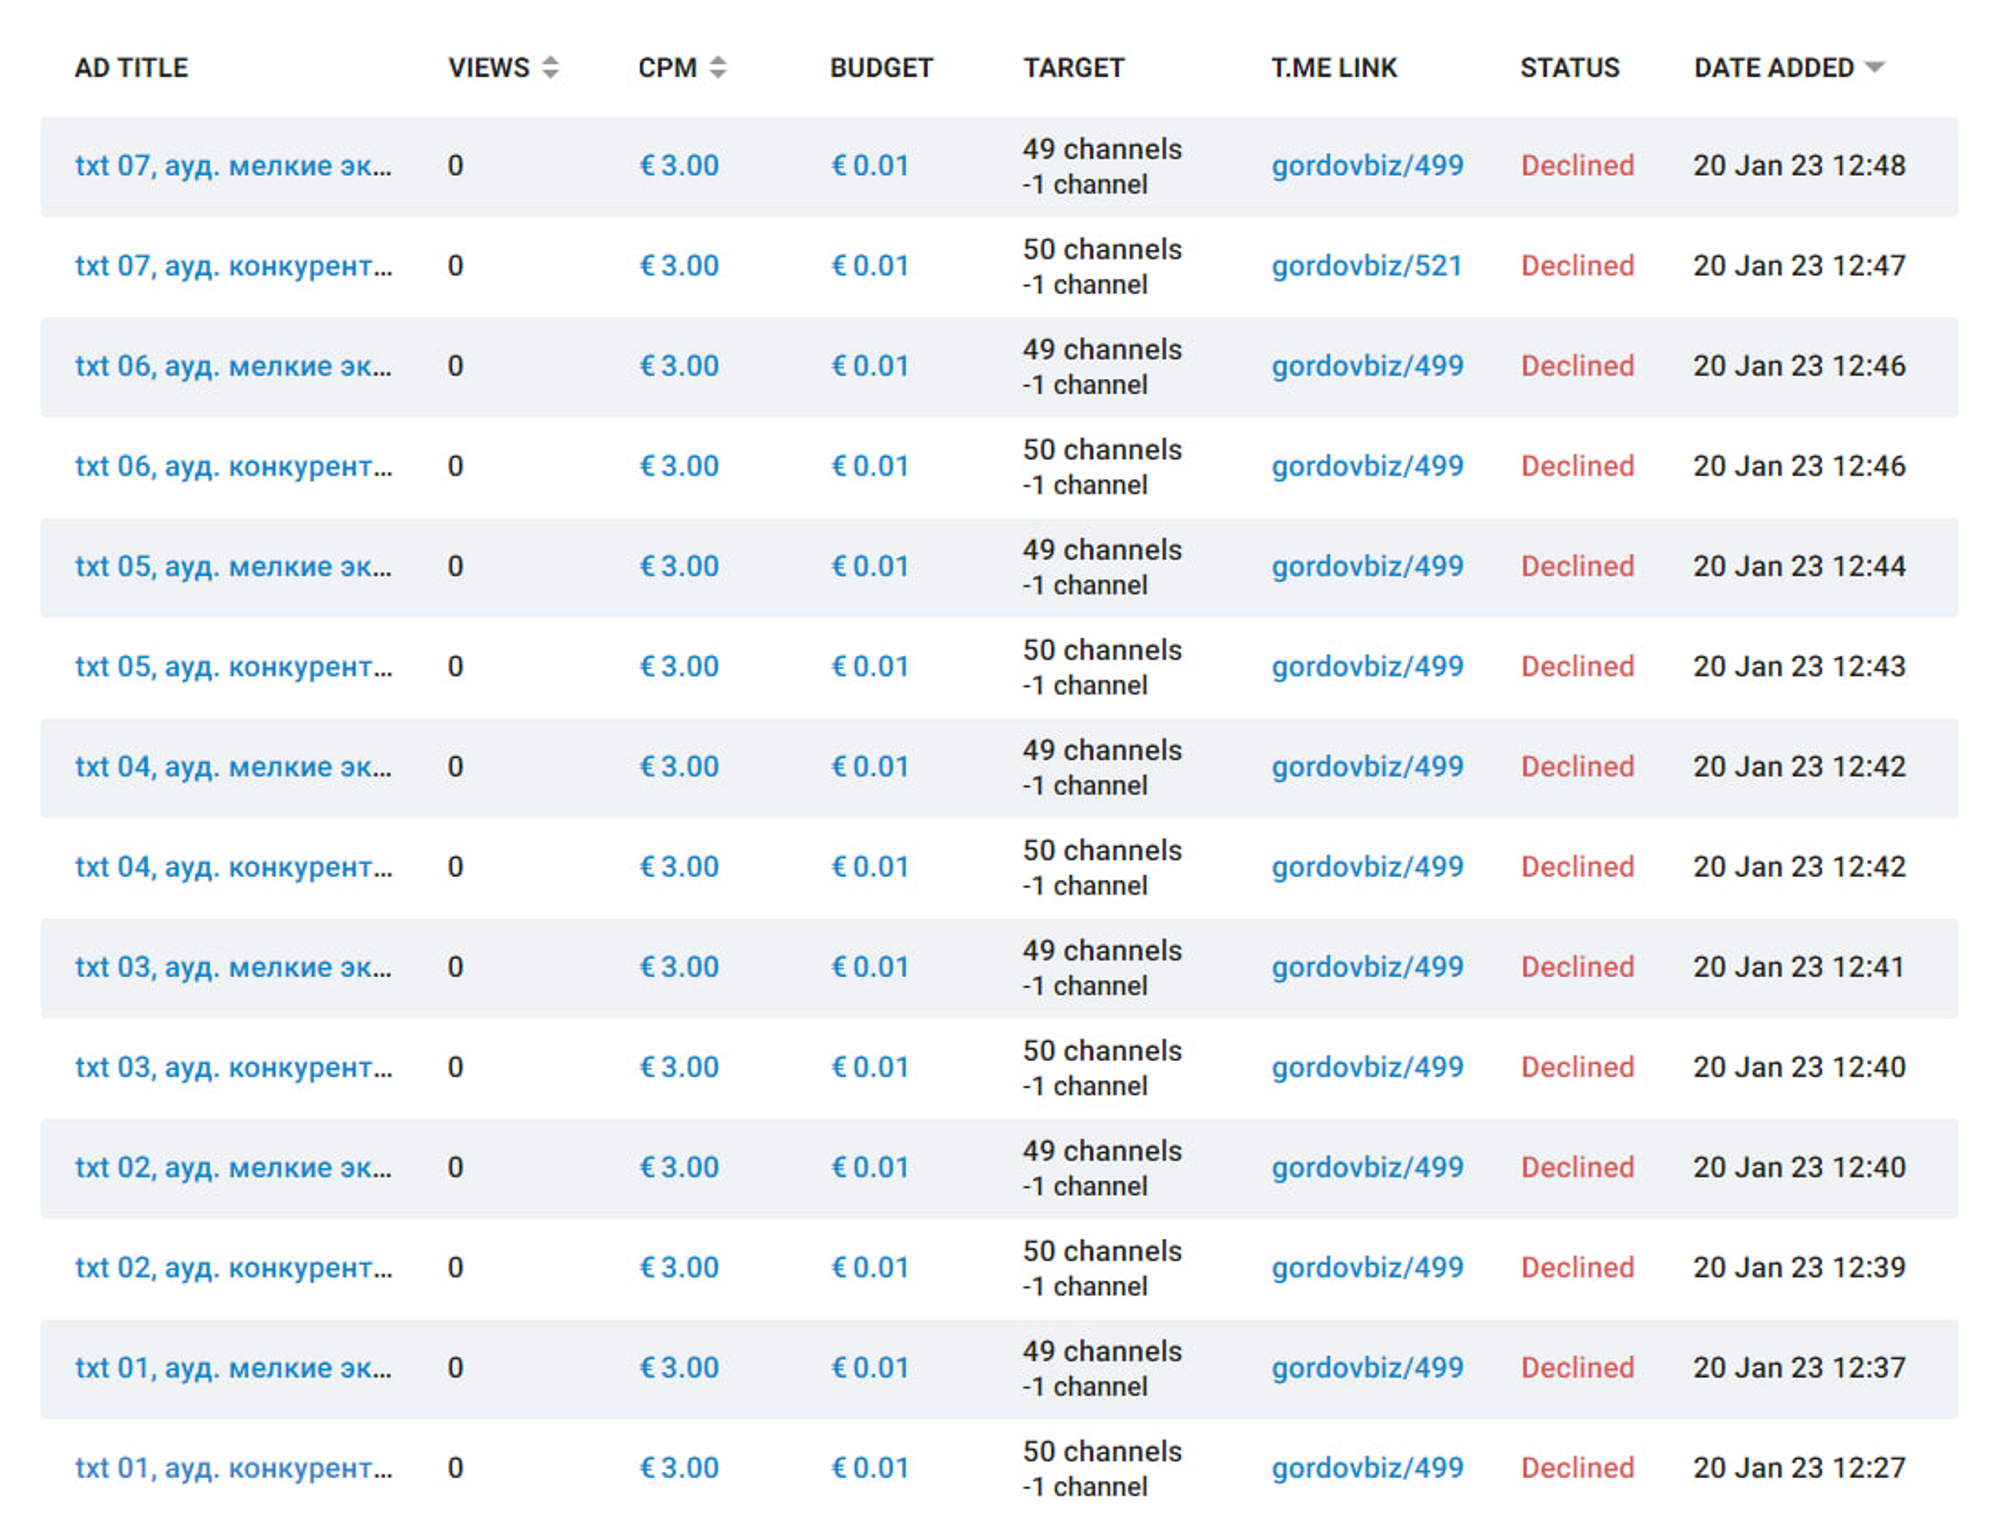Edit € 0.01 budget in the 12:44 row
Screen dimensions: 2000x1521
pos(870,566)
